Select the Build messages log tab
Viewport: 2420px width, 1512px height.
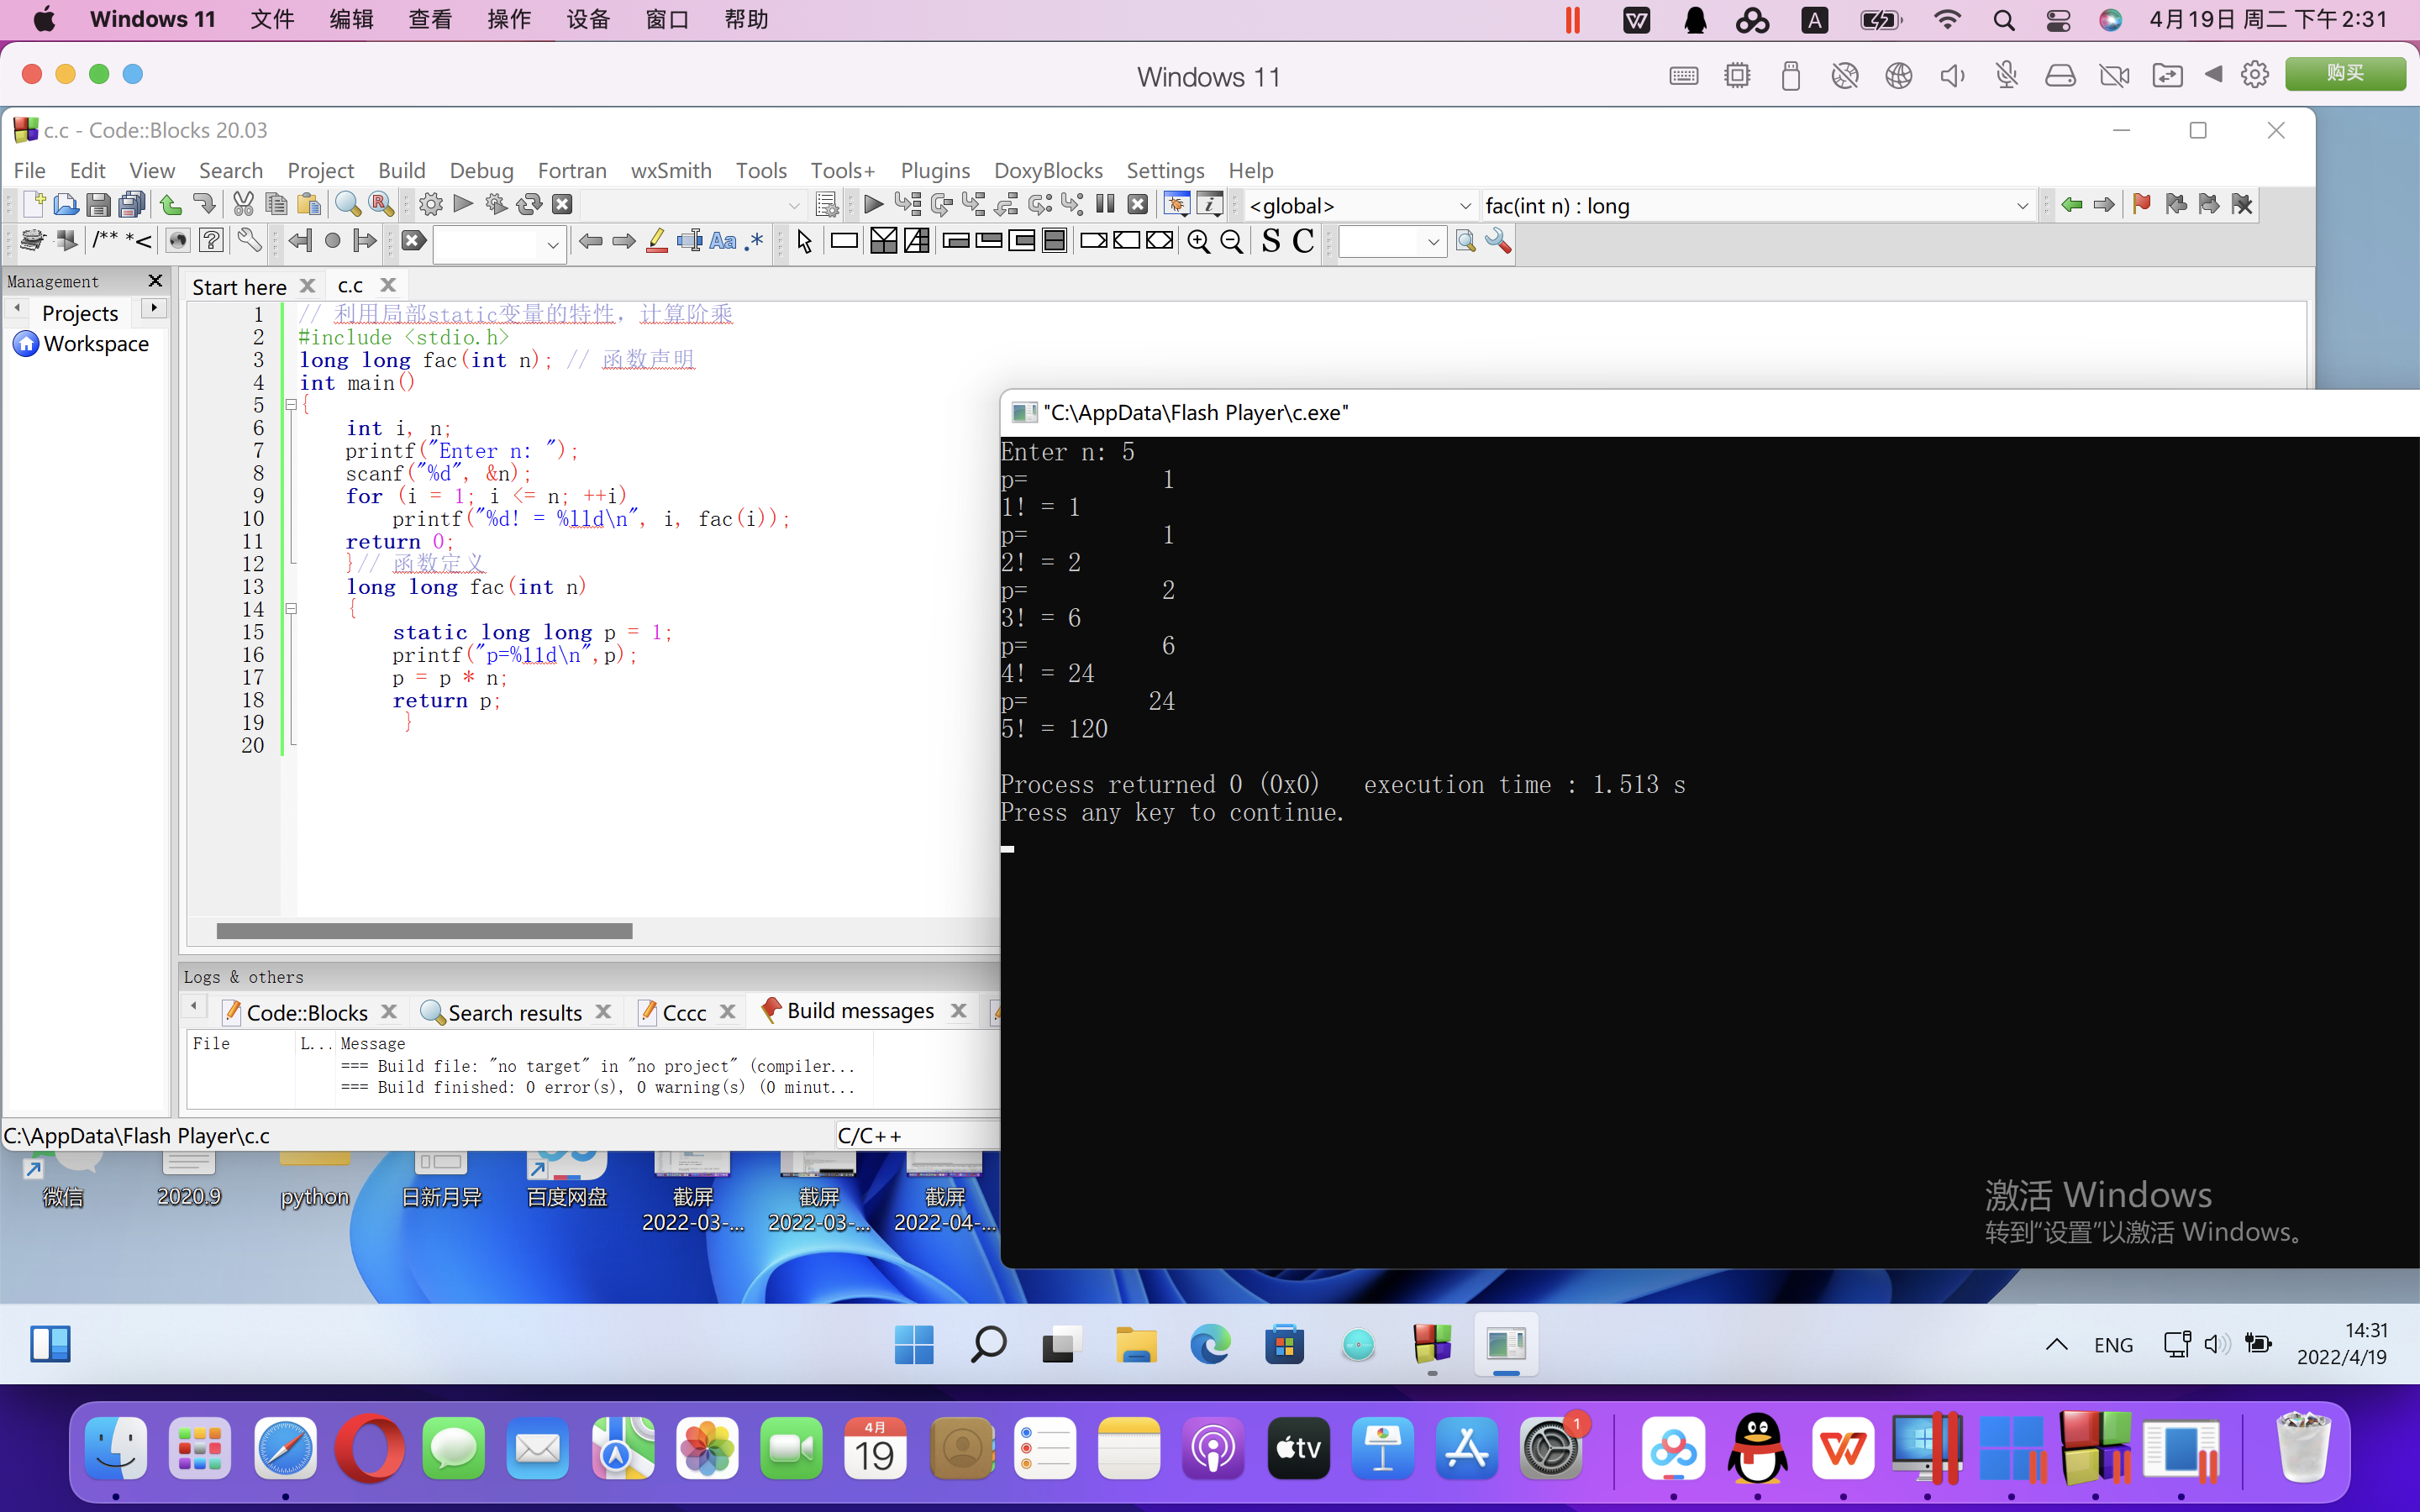click(860, 1011)
